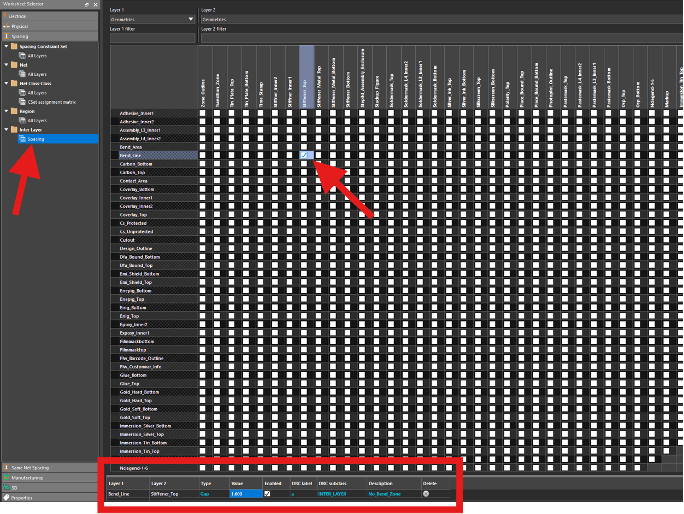
Task: Open the Electrical worksheet section
Action: (50, 16)
